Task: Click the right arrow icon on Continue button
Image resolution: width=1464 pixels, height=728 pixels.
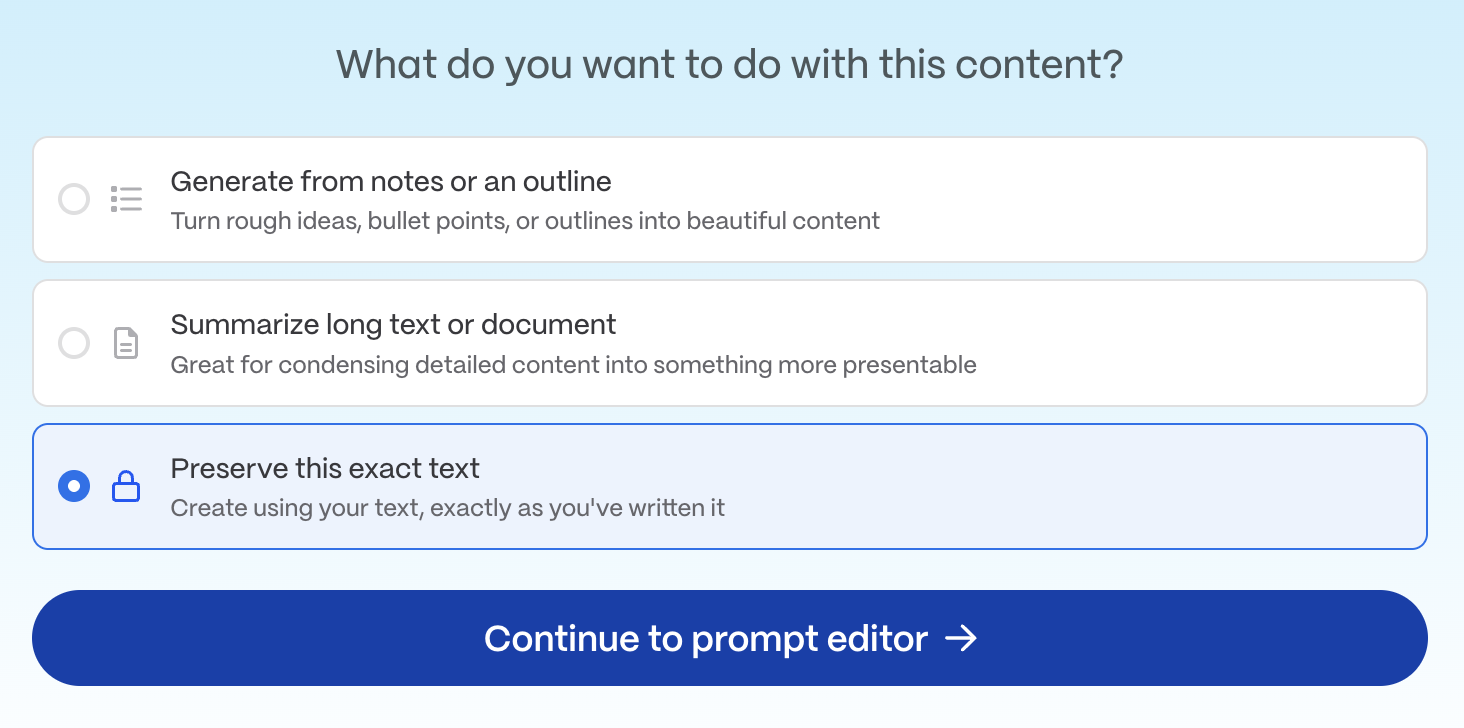Action: coord(961,638)
